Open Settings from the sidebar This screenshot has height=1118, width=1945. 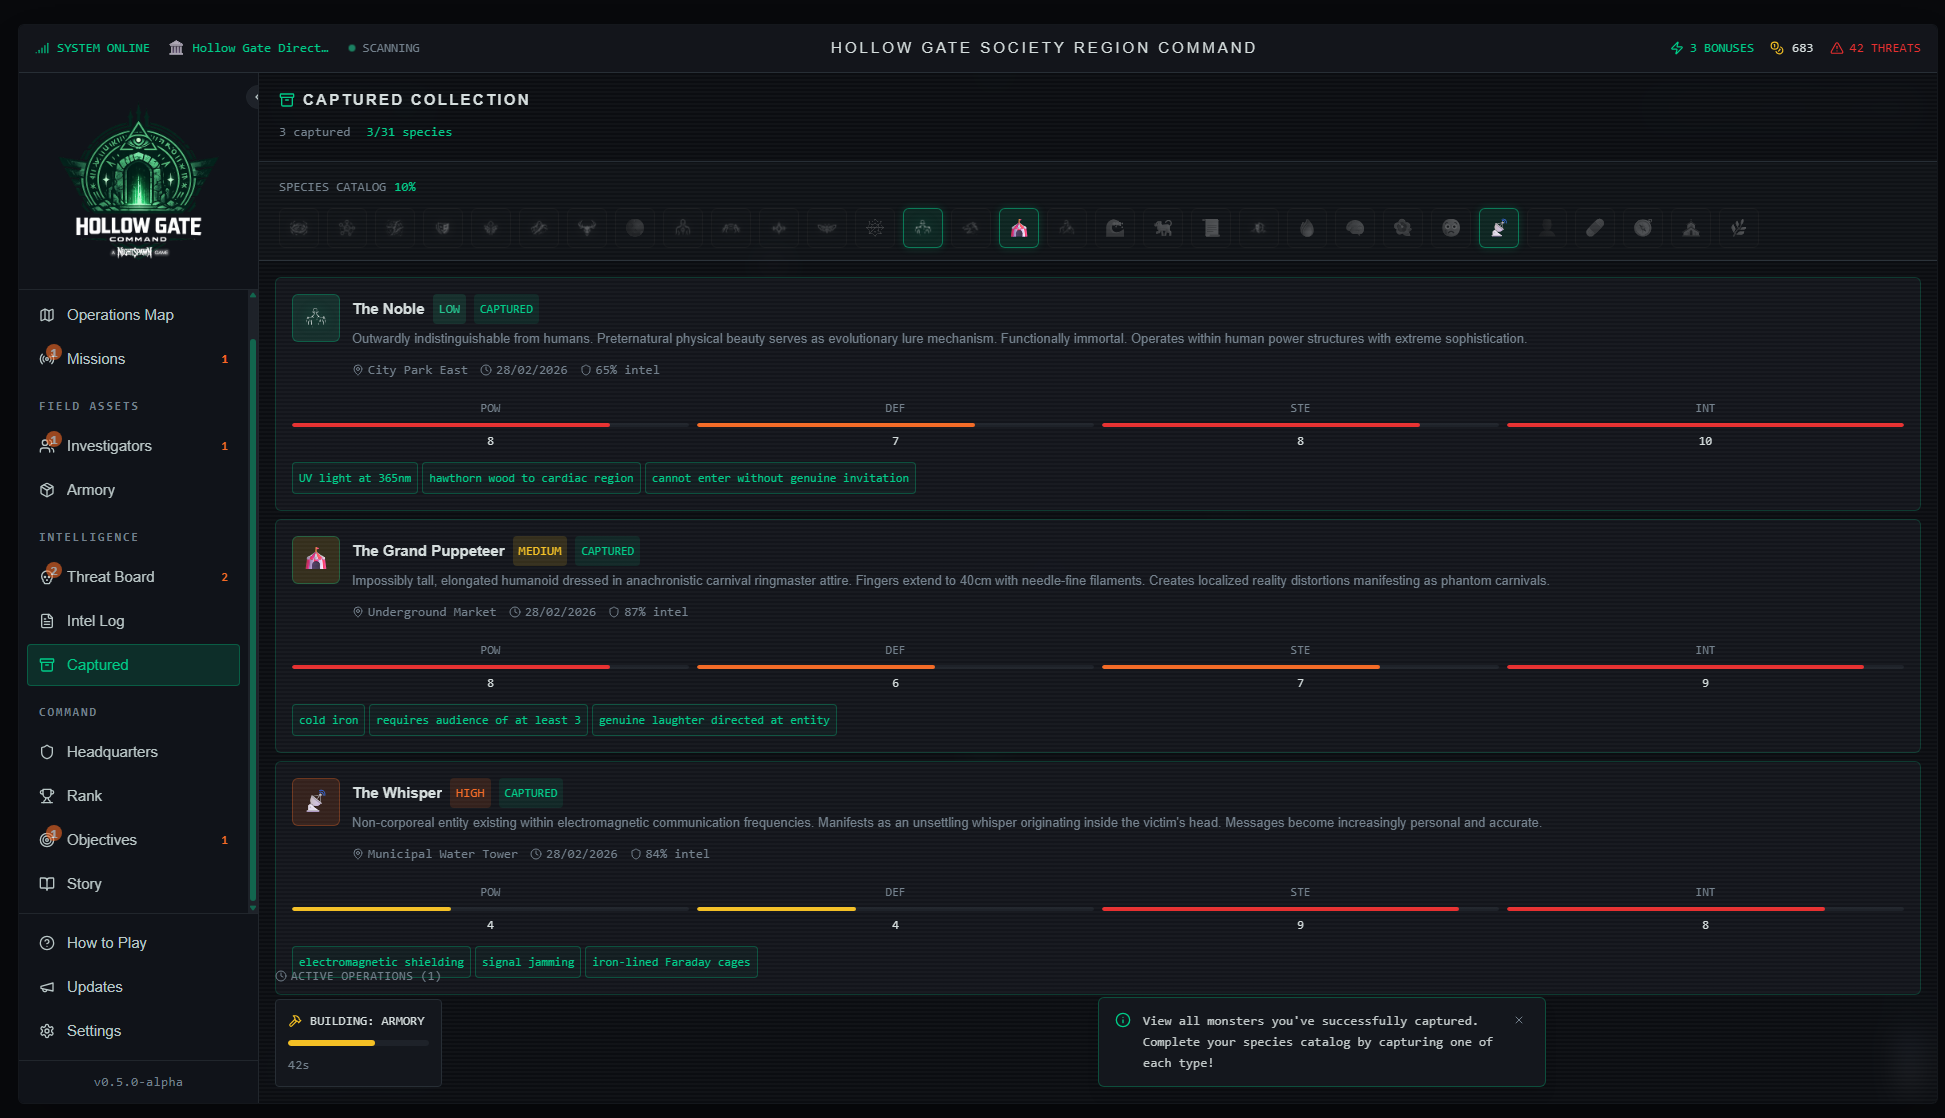(93, 1031)
